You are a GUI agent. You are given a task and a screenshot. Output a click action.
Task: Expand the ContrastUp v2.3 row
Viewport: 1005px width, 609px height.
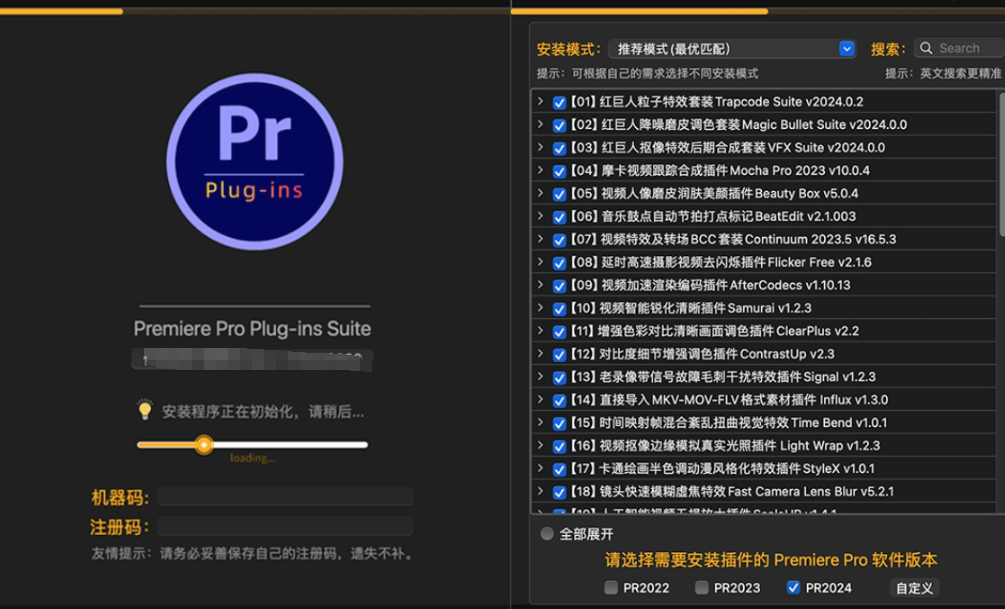[540, 353]
